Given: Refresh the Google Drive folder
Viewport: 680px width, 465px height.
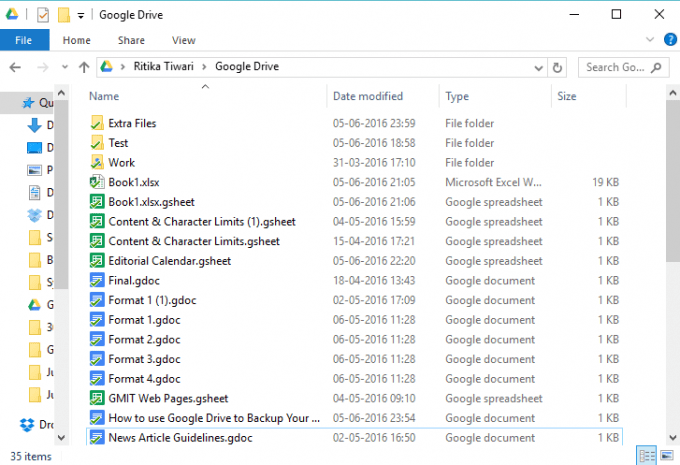Looking at the screenshot, I should pyautogui.click(x=557, y=68).
